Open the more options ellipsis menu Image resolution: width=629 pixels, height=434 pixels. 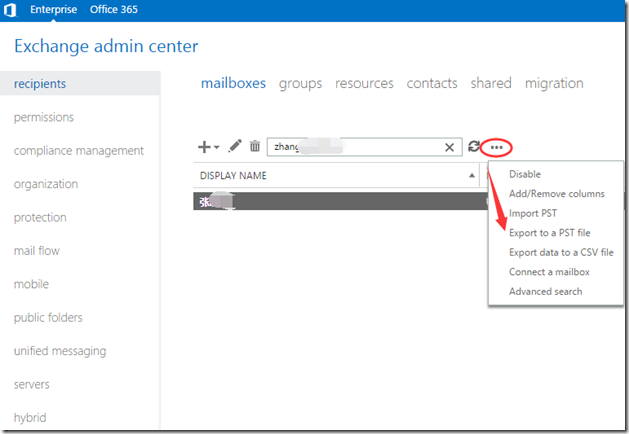496,148
